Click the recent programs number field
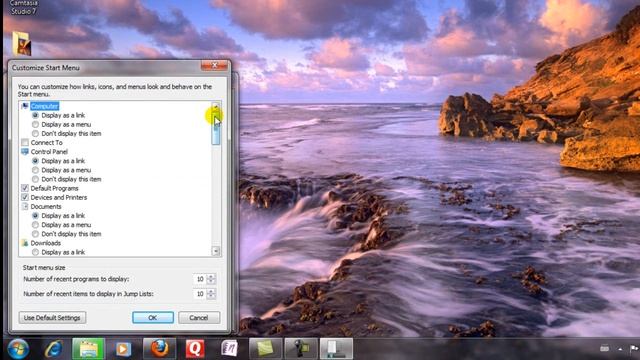Screen dimensions: 640x360 (200, 279)
